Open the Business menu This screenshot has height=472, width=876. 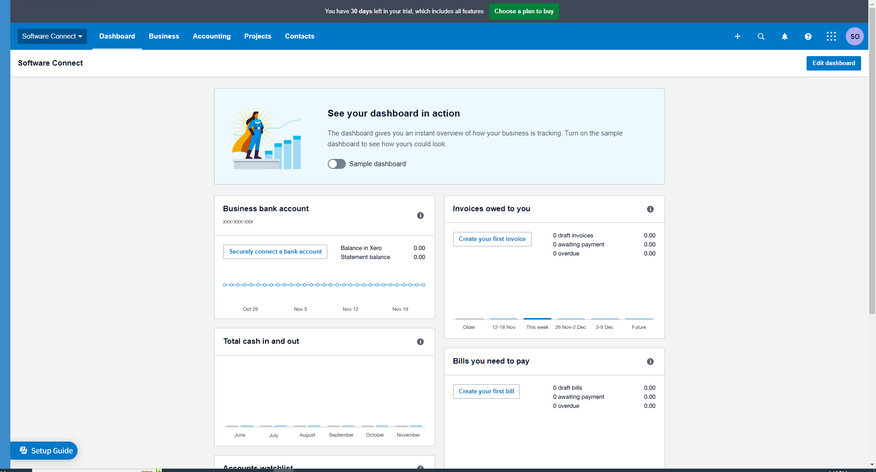pyautogui.click(x=164, y=36)
